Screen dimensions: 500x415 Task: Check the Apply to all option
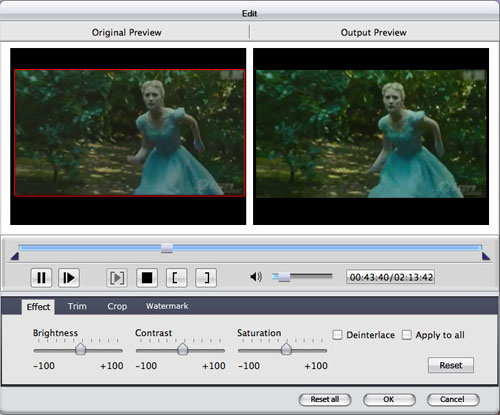tap(407, 335)
